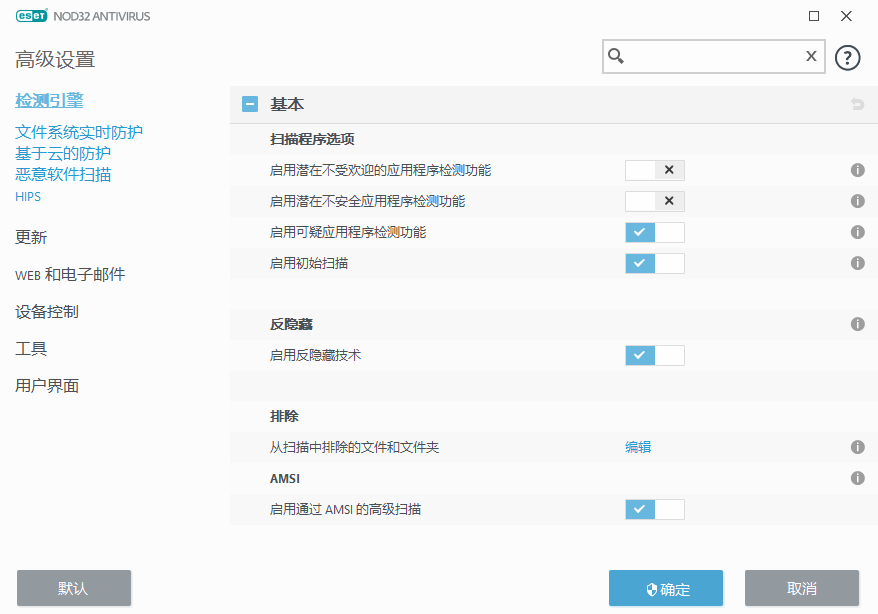Show info for 启用潜在不安全应用程序检测功能
The image size is (878, 614).
click(857, 201)
